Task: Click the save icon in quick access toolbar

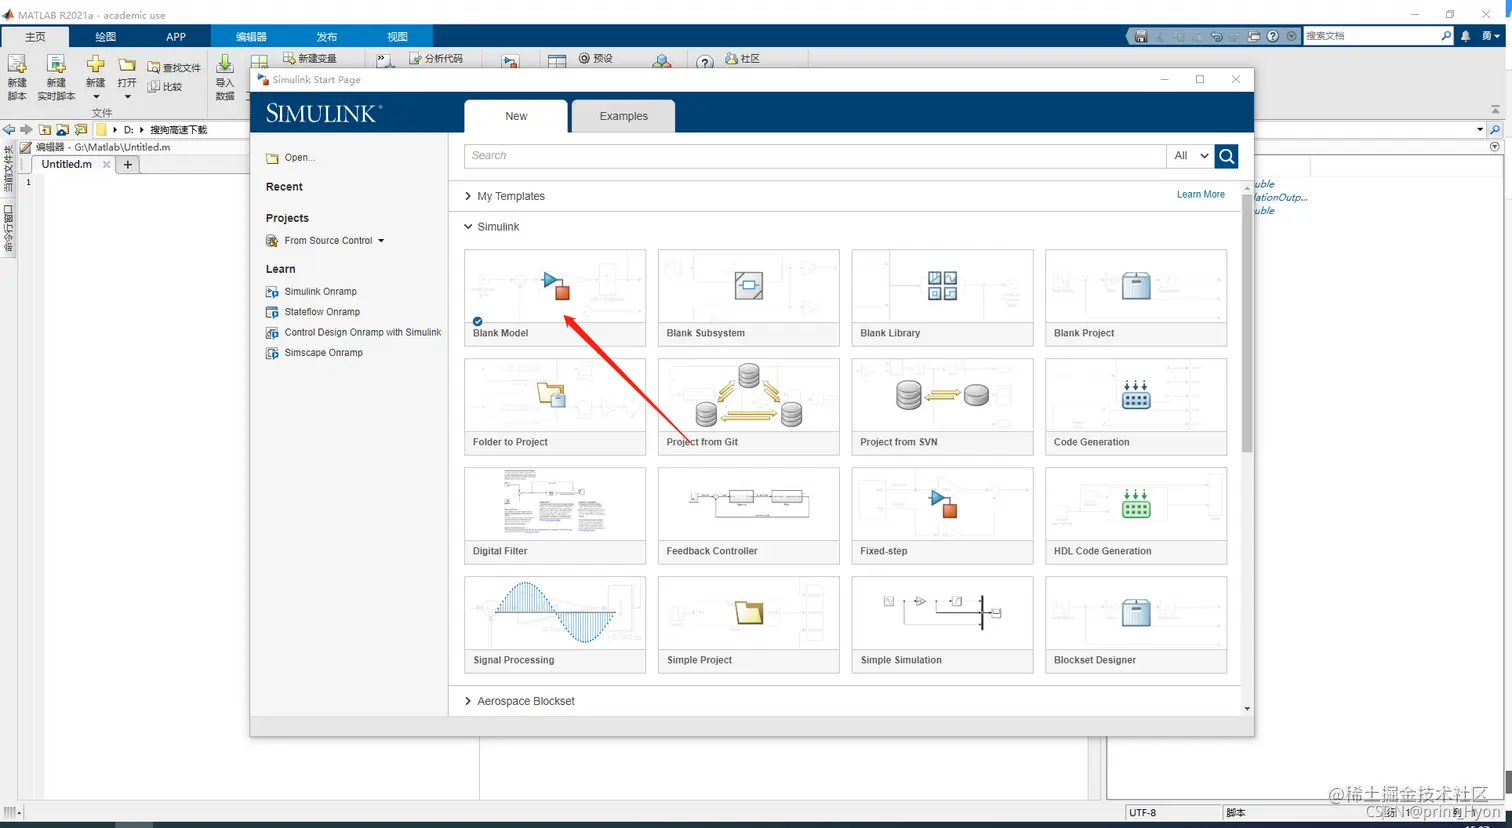Action: pos(1140,36)
